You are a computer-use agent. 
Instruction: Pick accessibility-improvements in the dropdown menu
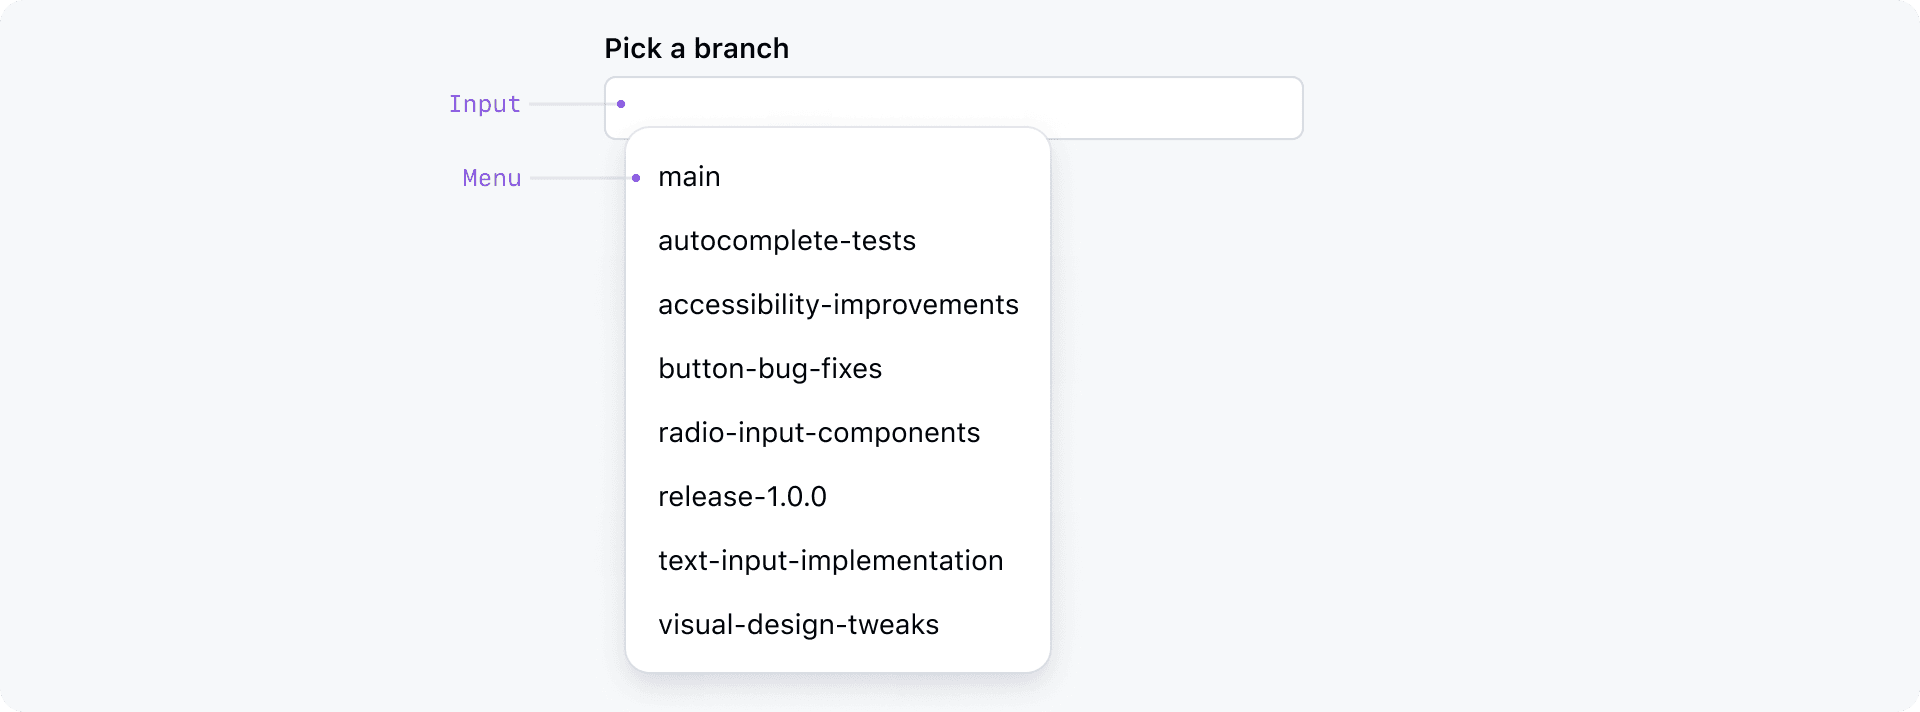click(838, 304)
